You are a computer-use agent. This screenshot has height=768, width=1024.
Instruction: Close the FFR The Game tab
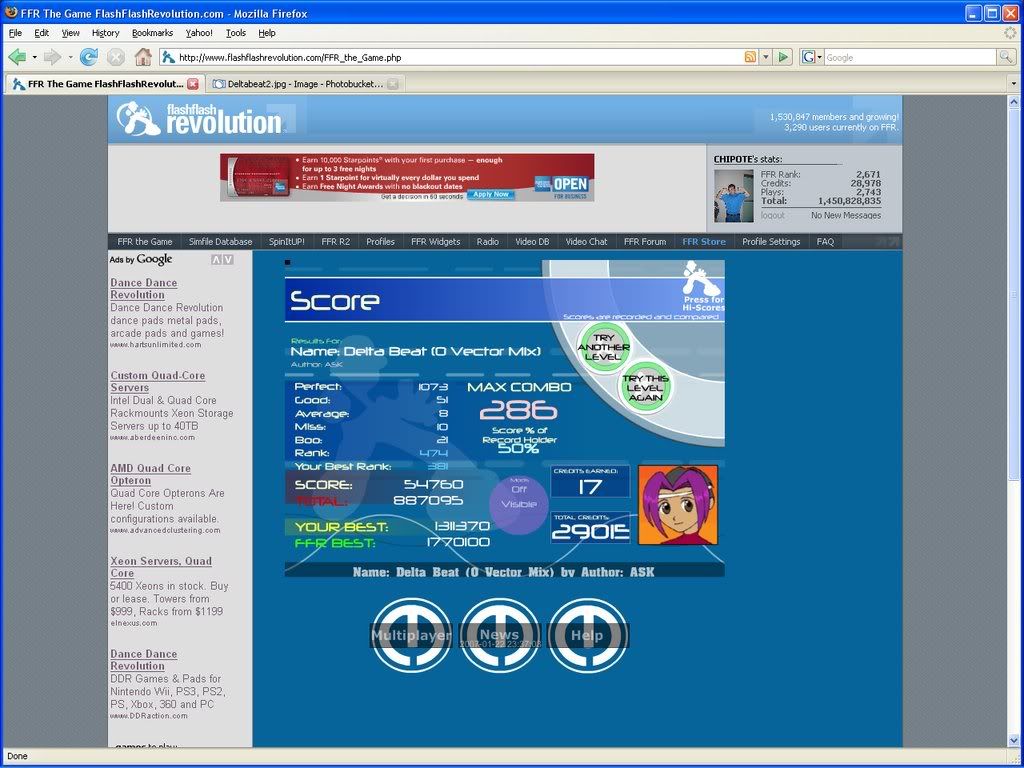pos(193,84)
